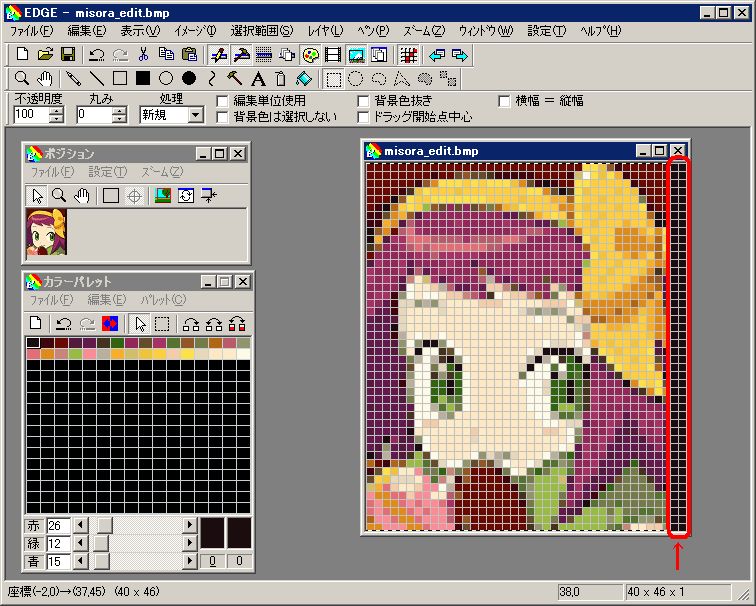Save the image with the floppy disk icon
Image resolution: width=756 pixels, height=606 pixels.
click(x=68, y=54)
